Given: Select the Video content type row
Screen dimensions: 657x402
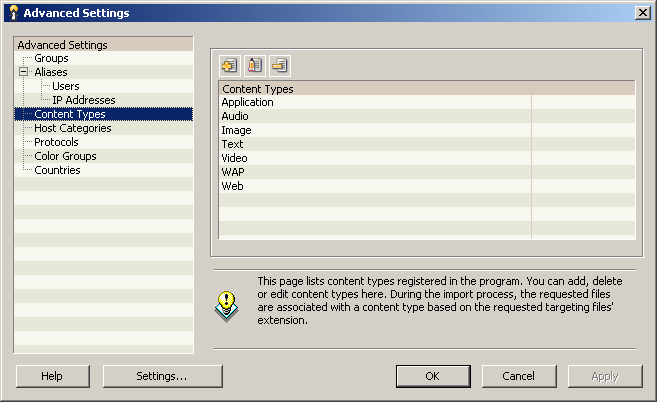Looking at the screenshot, I should click(x=235, y=158).
